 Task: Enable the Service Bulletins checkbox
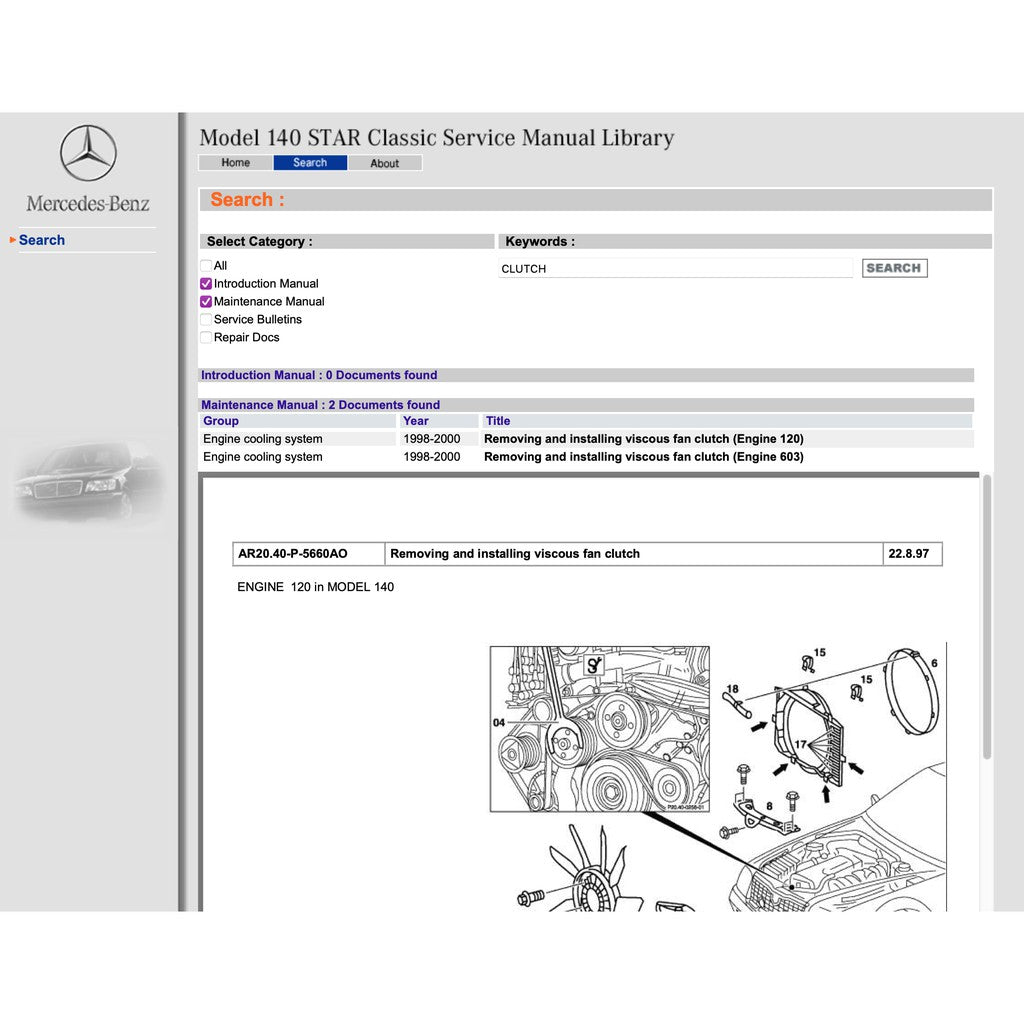tap(206, 319)
